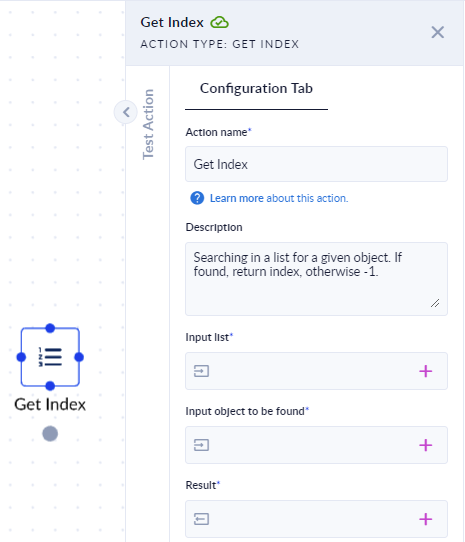This screenshot has width=465, height=542.
Task: Select the Get Index node numbered list icon
Action: (x=50, y=357)
